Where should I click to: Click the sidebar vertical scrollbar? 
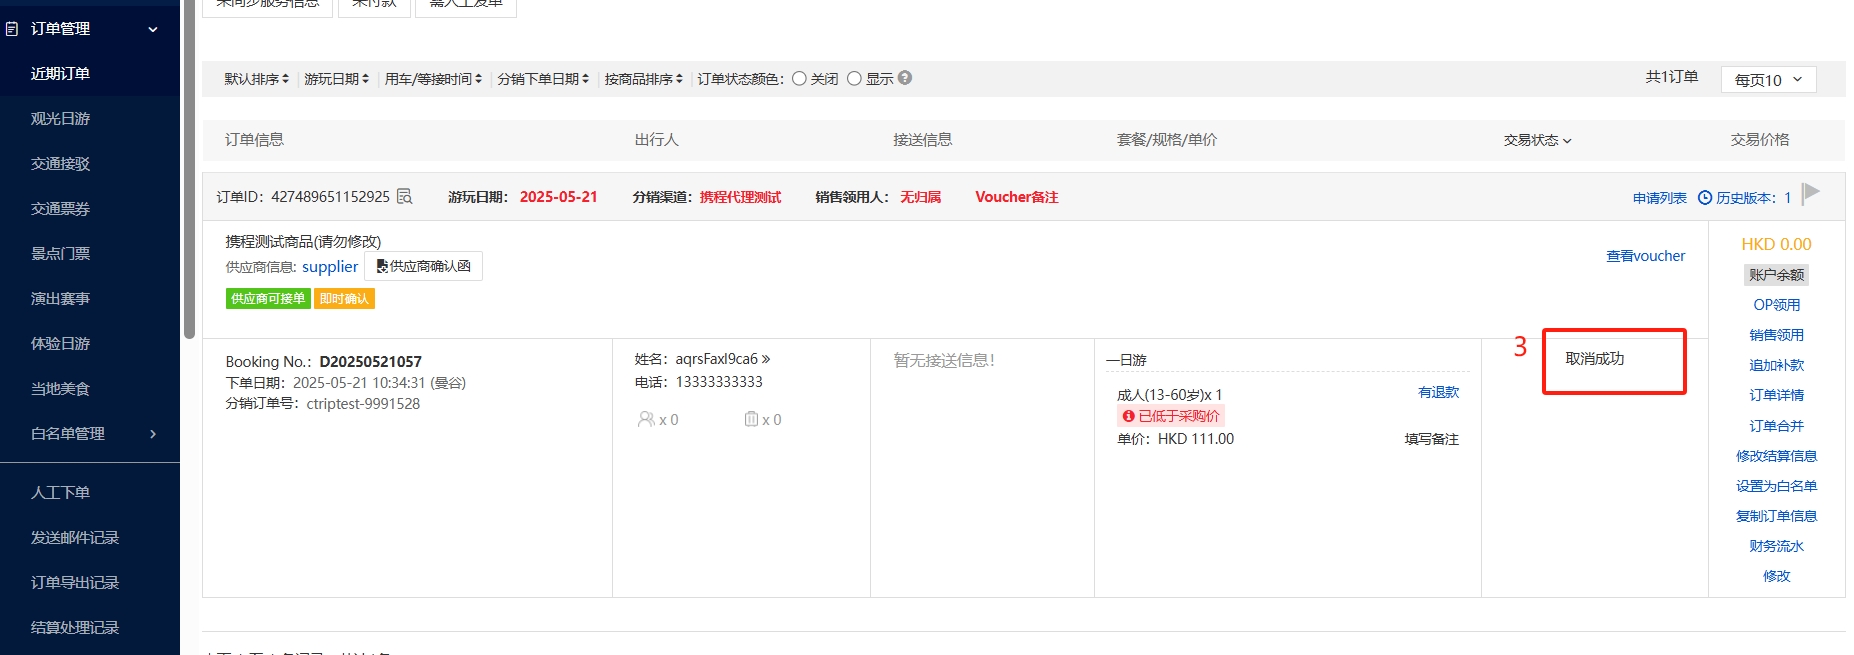[189, 170]
